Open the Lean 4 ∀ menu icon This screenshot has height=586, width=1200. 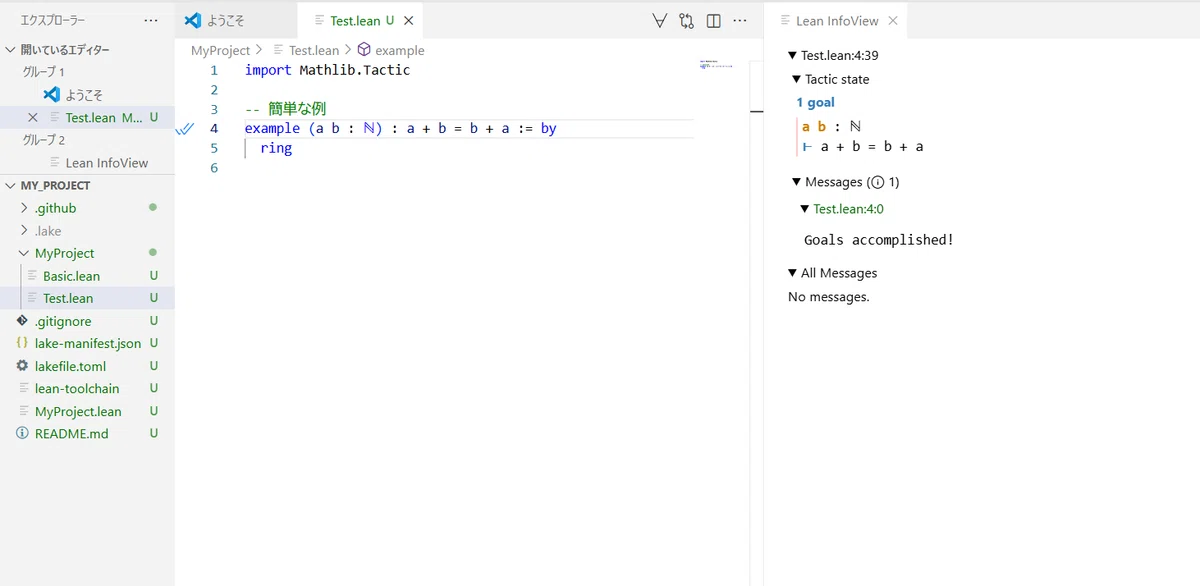pyautogui.click(x=660, y=20)
